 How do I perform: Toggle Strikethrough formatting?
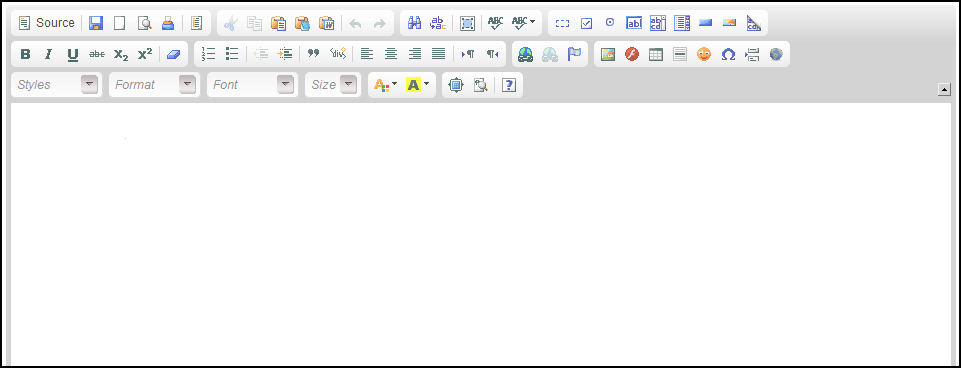(x=97, y=54)
